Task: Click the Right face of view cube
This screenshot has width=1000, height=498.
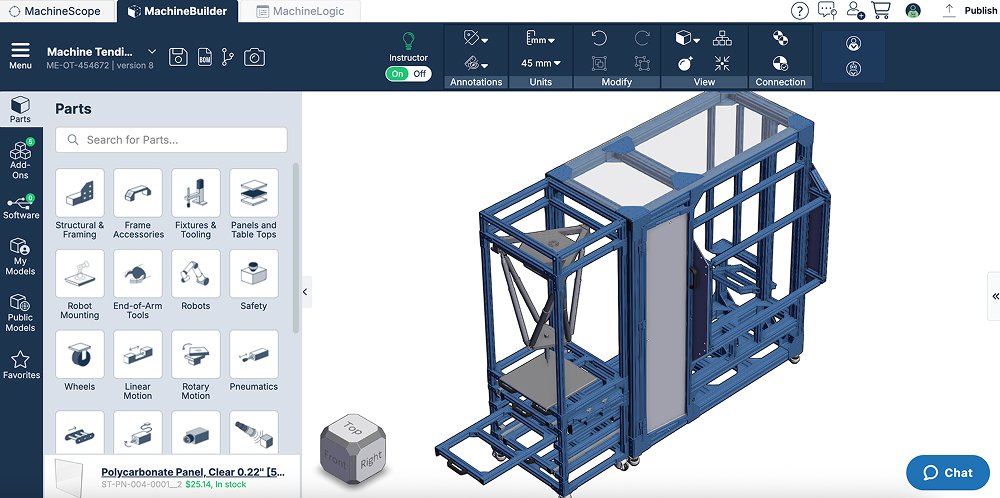Action: 371,460
